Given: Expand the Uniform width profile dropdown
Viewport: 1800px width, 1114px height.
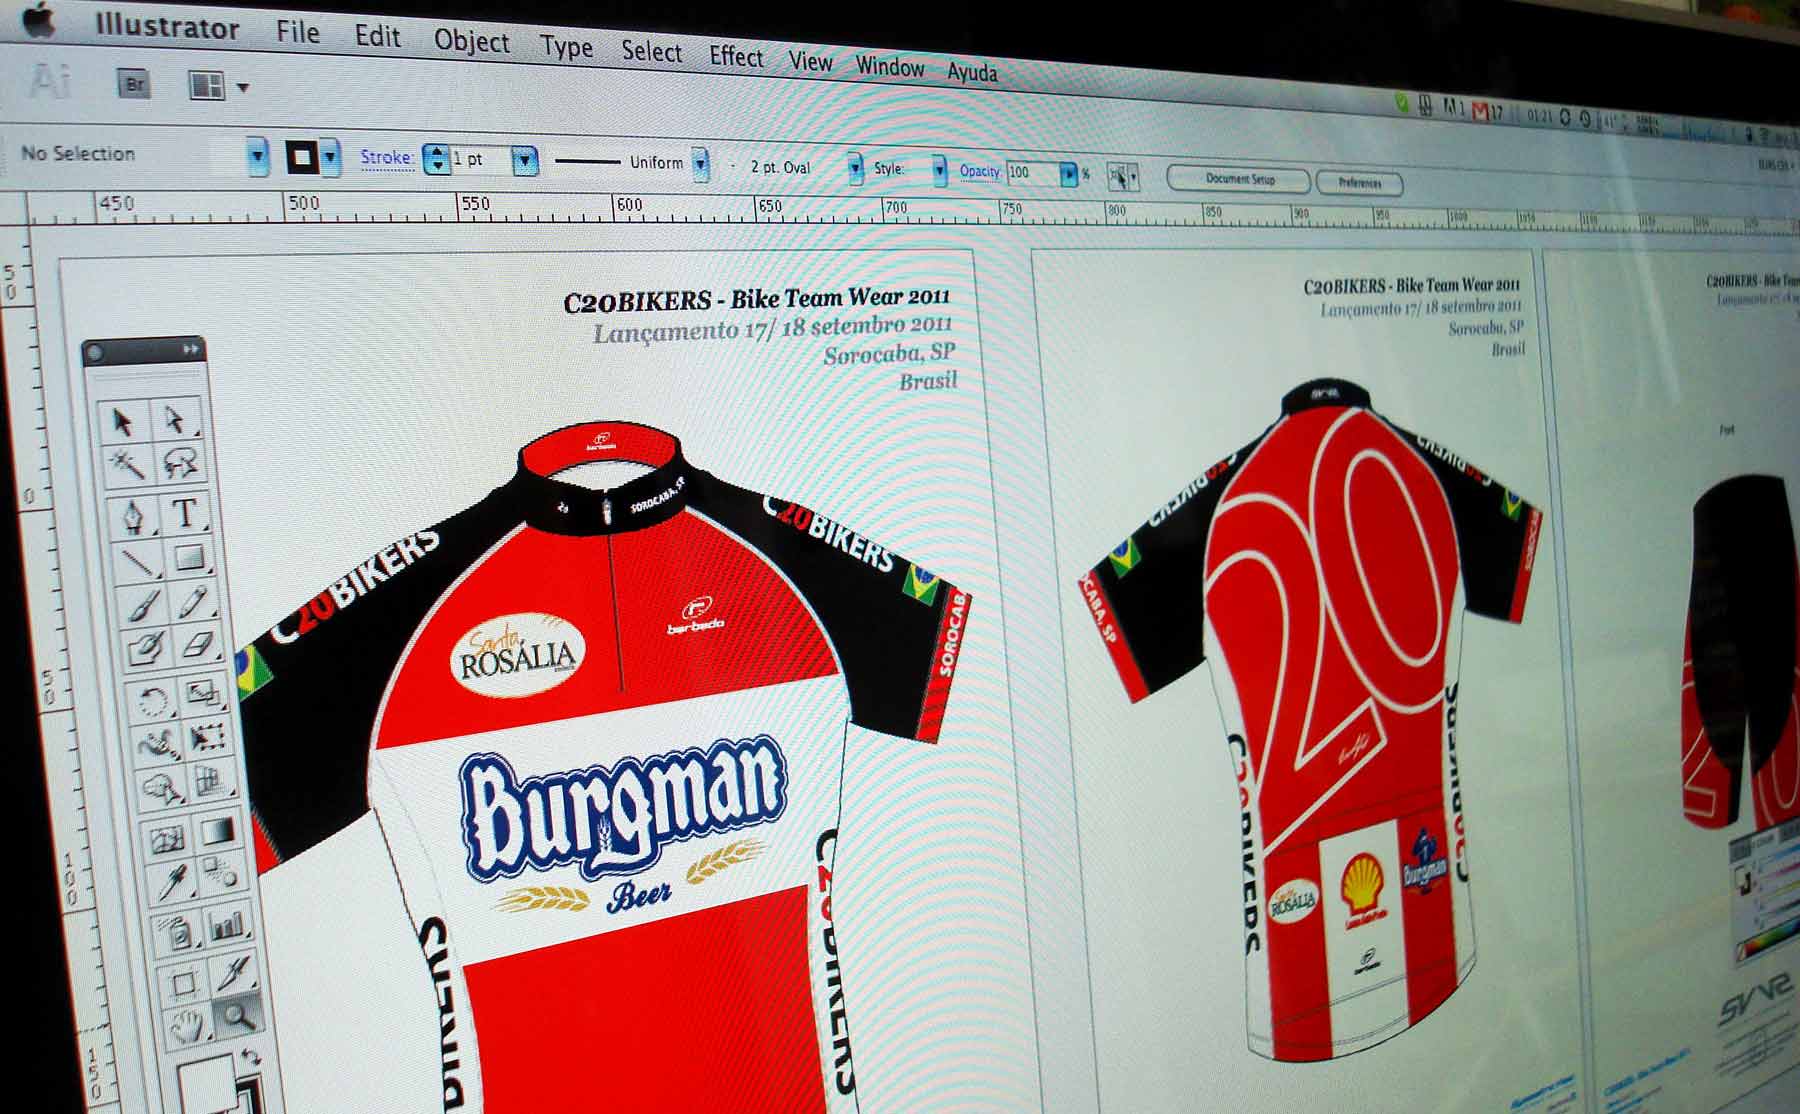Looking at the screenshot, I should (x=701, y=163).
